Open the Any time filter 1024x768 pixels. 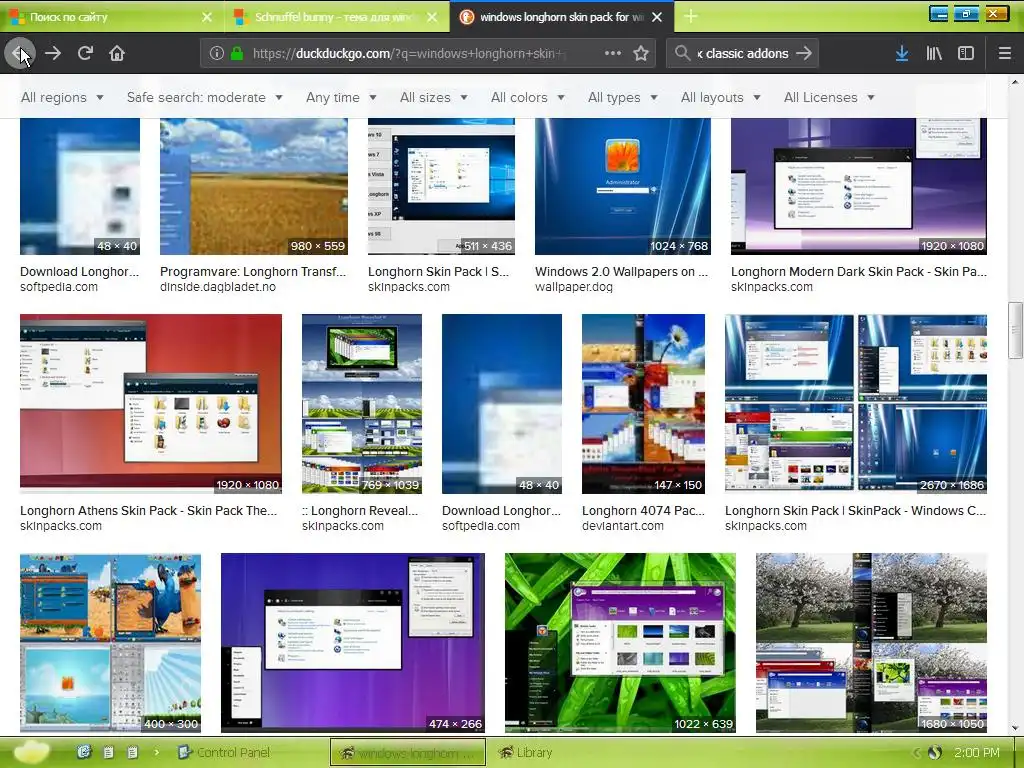point(341,97)
